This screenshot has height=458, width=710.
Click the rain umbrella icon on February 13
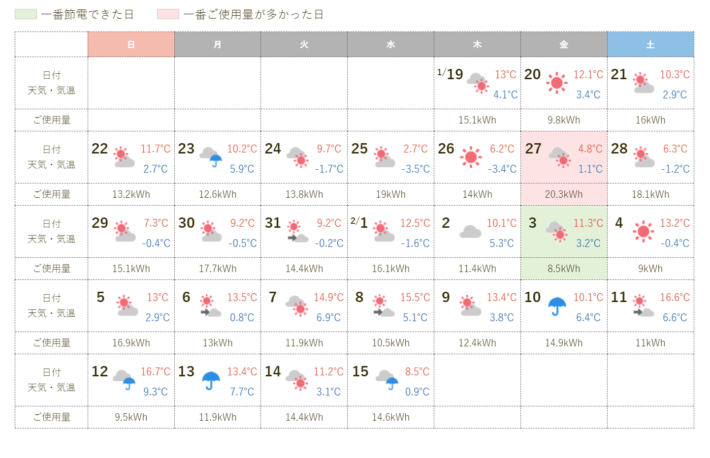coord(211,380)
